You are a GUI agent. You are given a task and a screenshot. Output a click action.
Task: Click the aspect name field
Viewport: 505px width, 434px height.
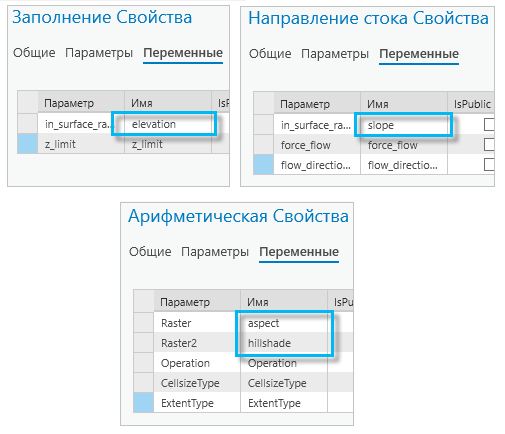284,323
